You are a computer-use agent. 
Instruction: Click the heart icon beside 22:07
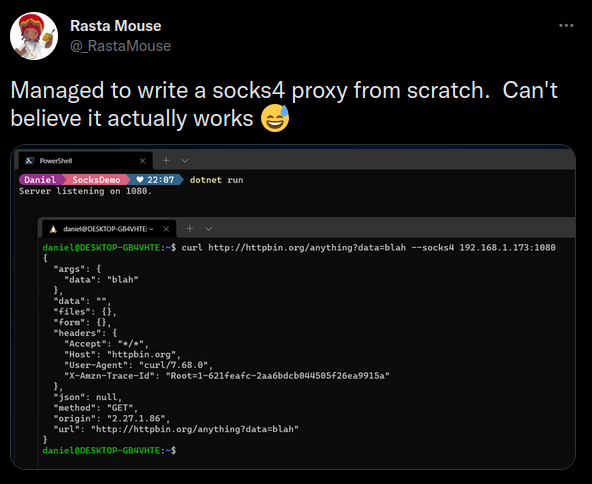point(140,180)
